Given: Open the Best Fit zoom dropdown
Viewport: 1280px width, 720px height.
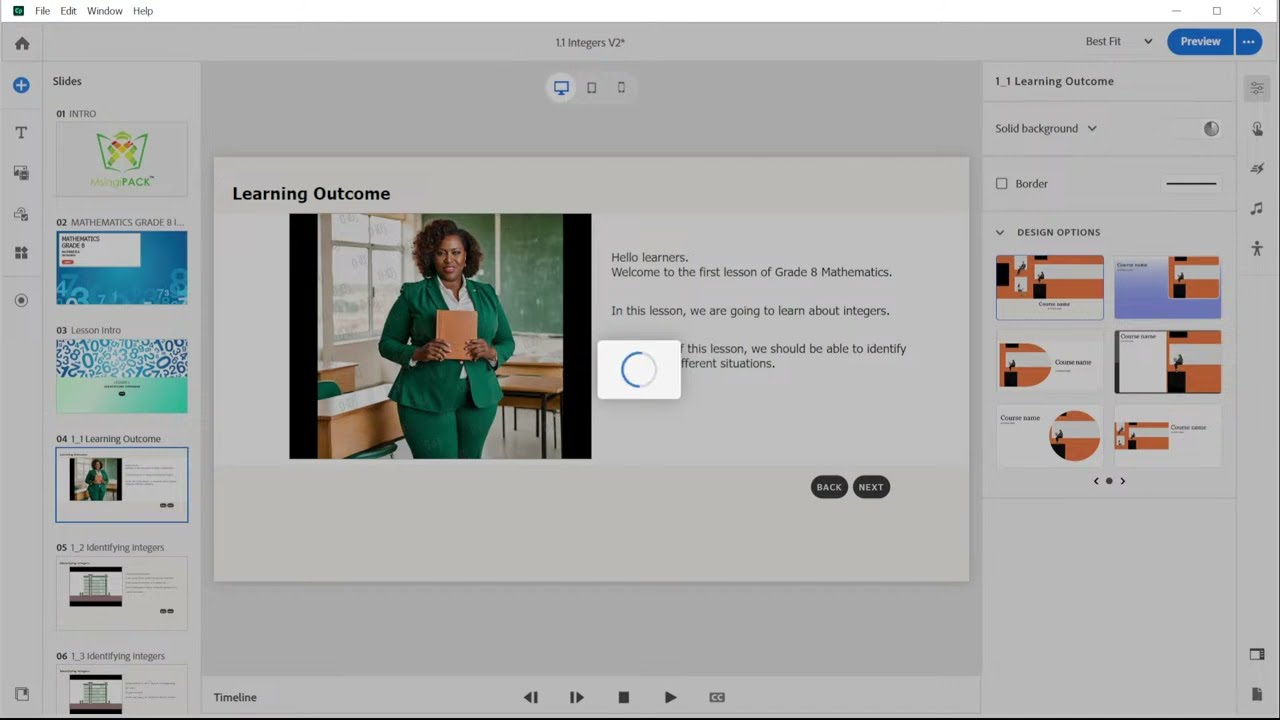Looking at the screenshot, I should pyautogui.click(x=1119, y=41).
